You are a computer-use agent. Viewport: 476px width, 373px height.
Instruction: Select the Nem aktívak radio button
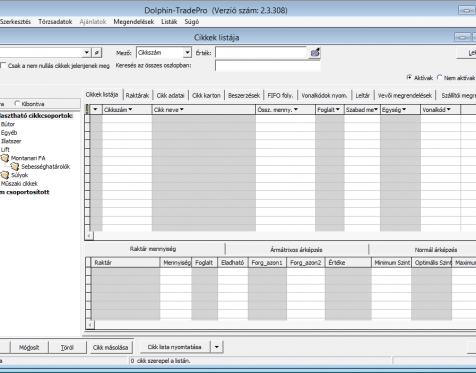[439, 77]
